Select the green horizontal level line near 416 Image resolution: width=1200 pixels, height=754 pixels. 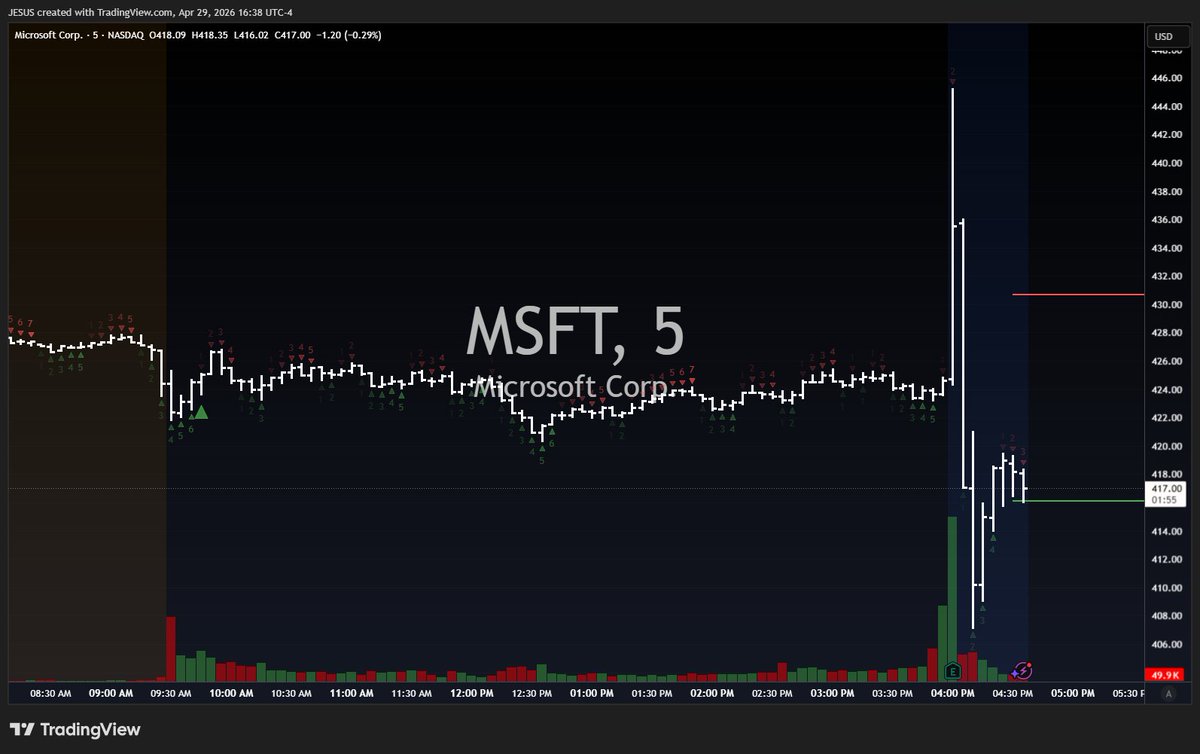pyautogui.click(x=1078, y=500)
